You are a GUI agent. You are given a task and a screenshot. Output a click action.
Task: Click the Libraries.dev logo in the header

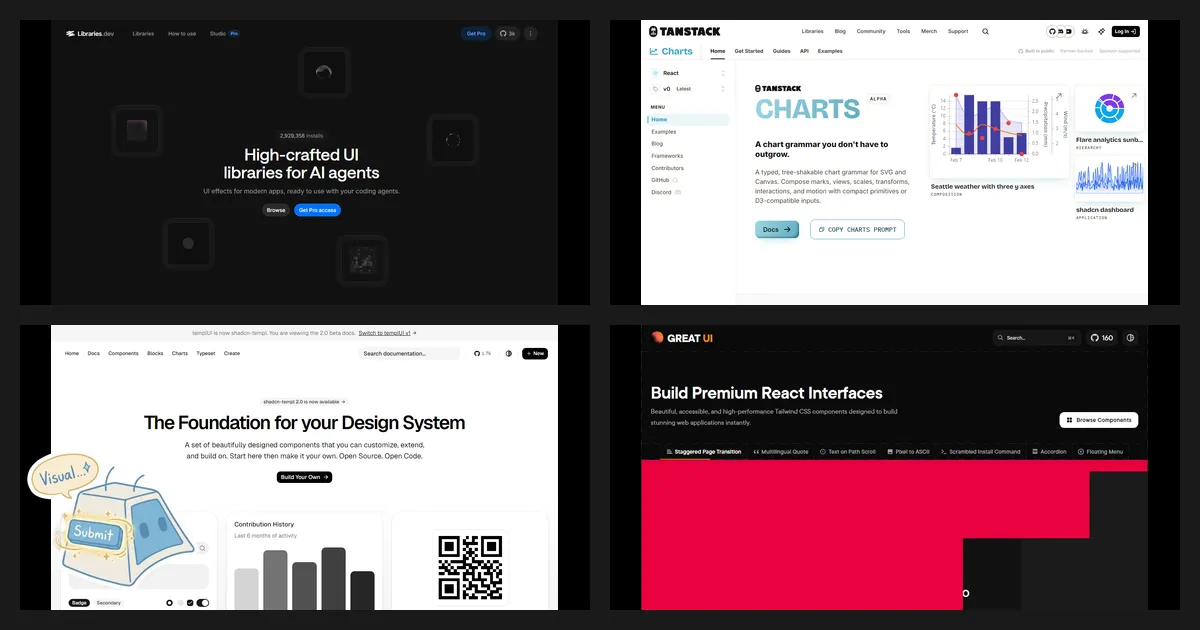(90, 33)
